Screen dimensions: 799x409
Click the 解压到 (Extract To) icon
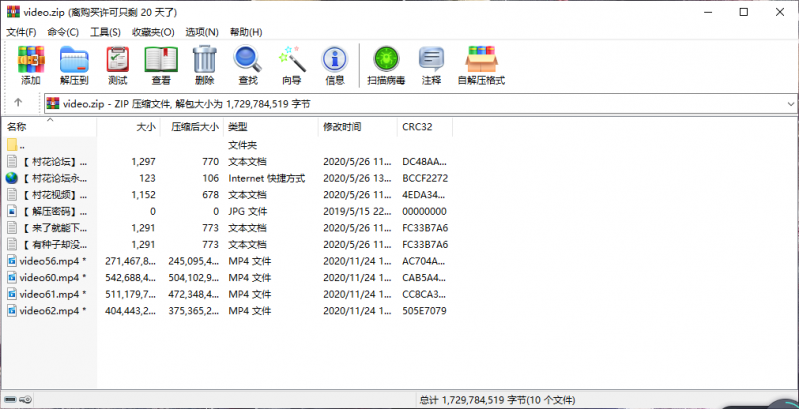(74, 64)
